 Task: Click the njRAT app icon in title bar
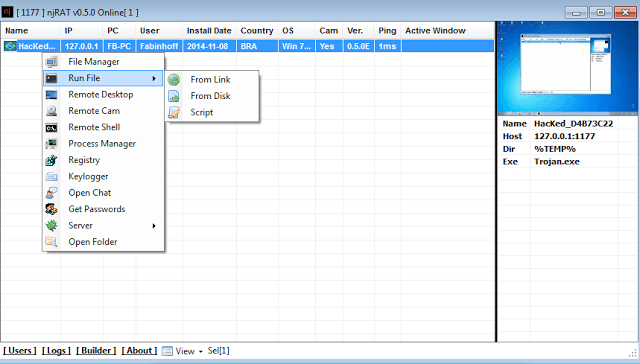[7, 12]
